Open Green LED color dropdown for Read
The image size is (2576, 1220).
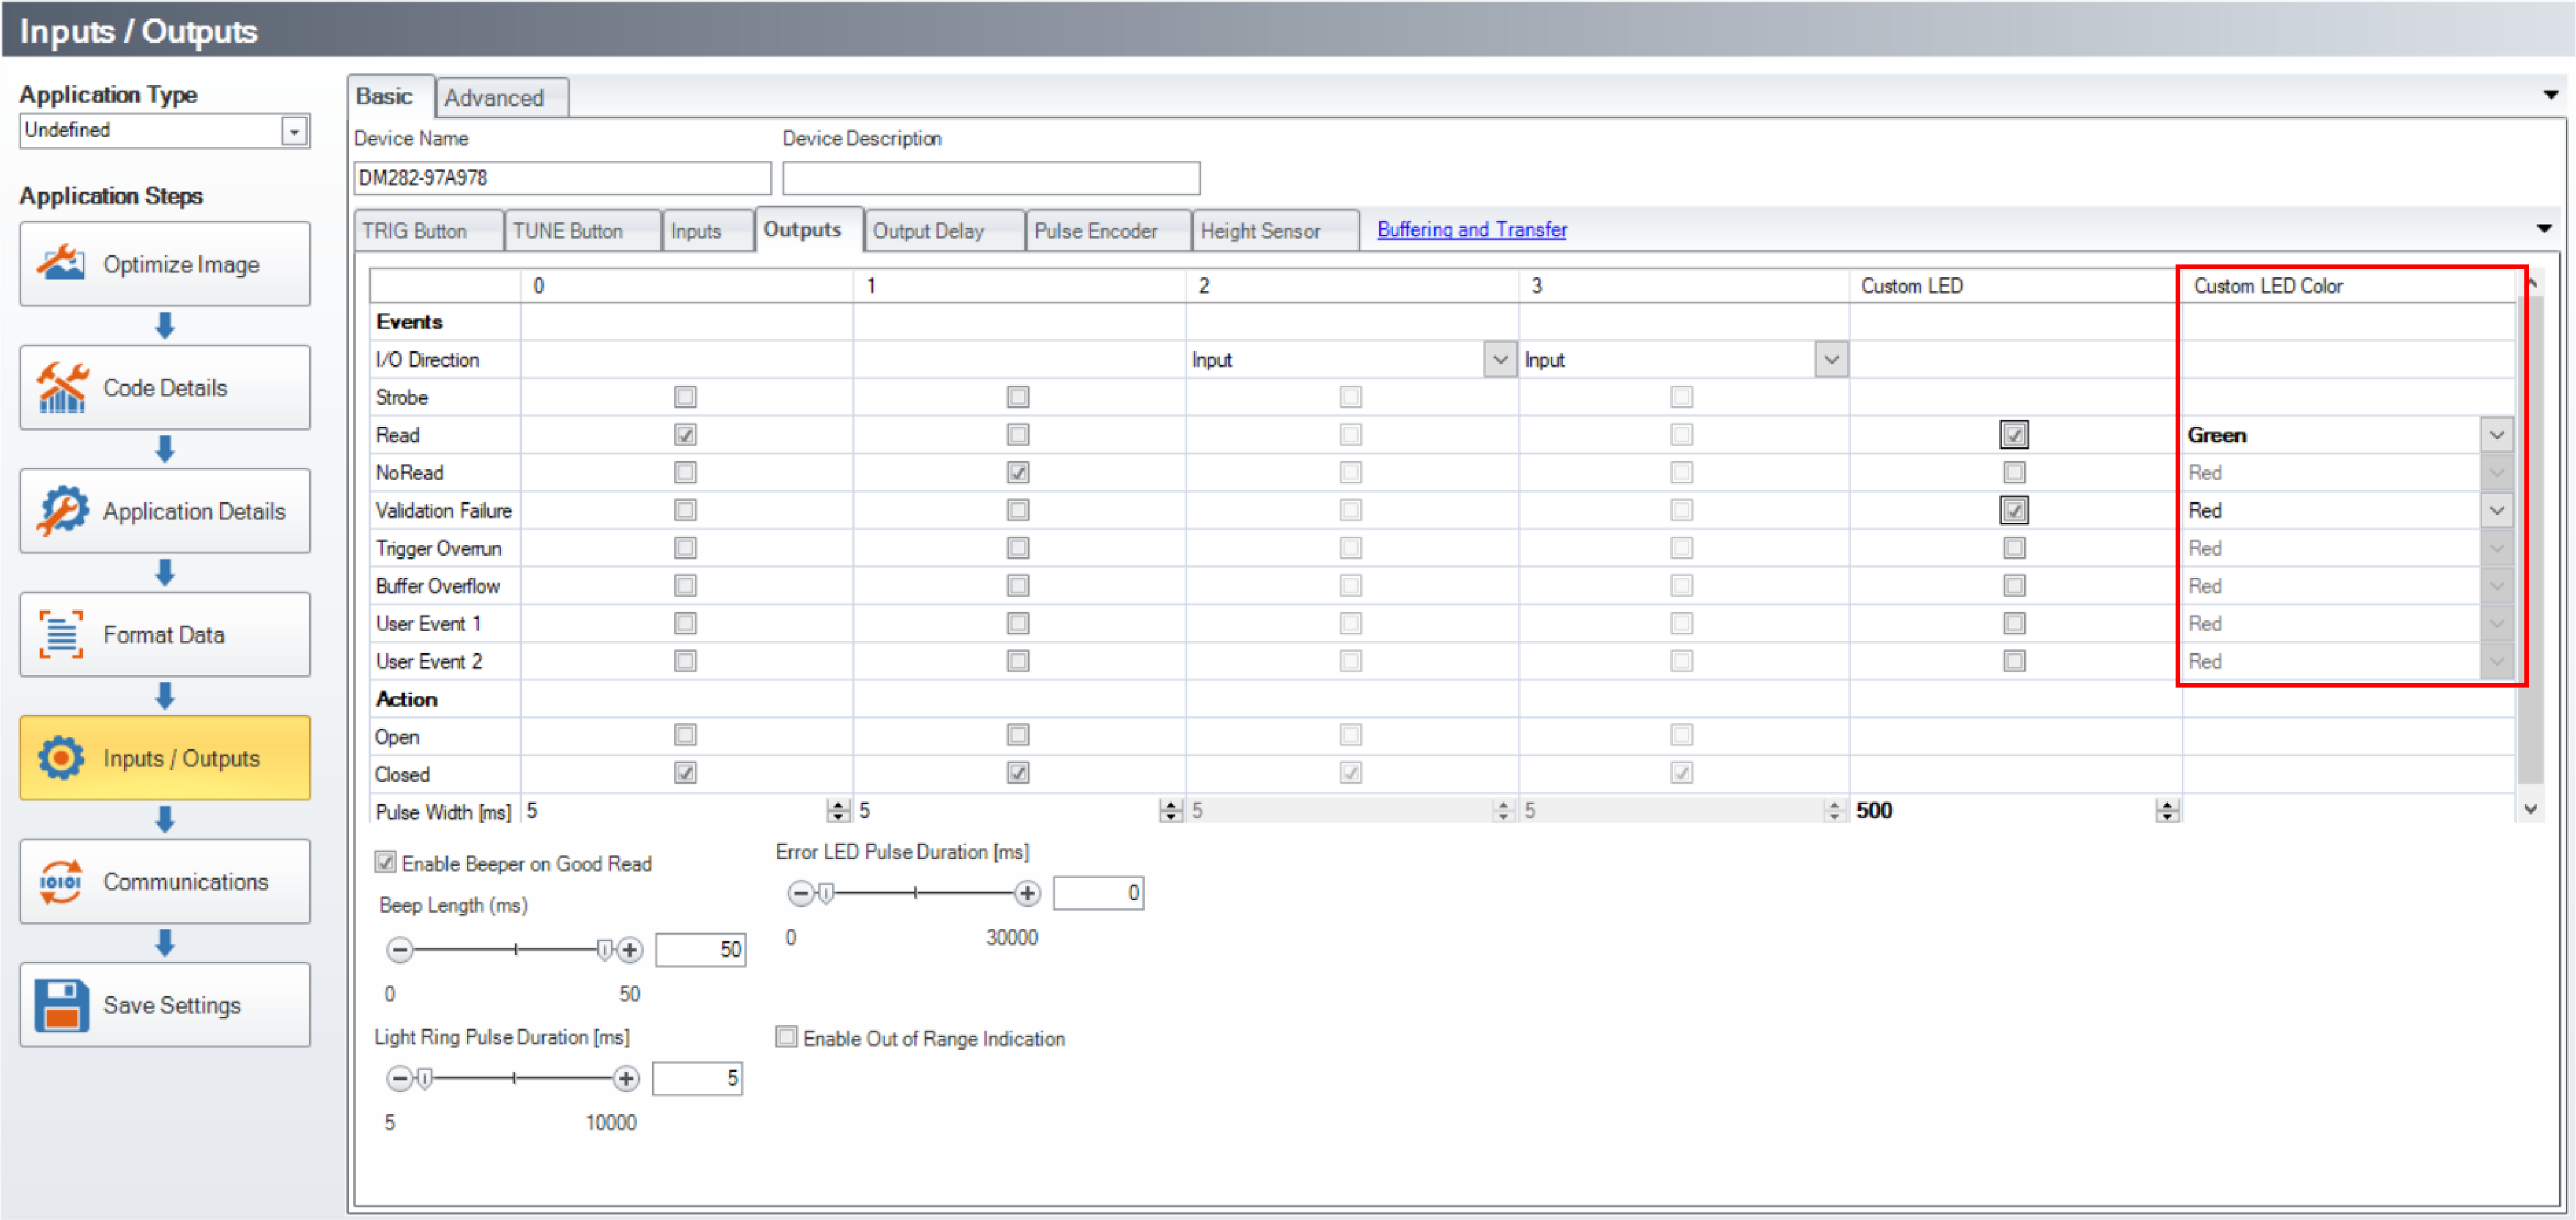2496,435
